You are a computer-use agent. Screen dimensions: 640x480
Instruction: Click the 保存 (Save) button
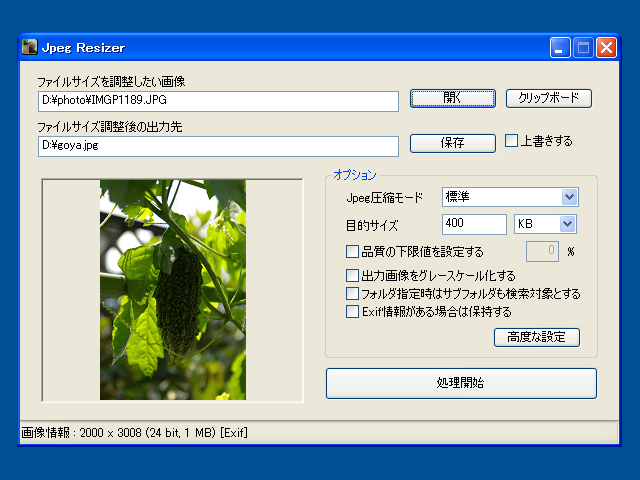[x=453, y=143]
